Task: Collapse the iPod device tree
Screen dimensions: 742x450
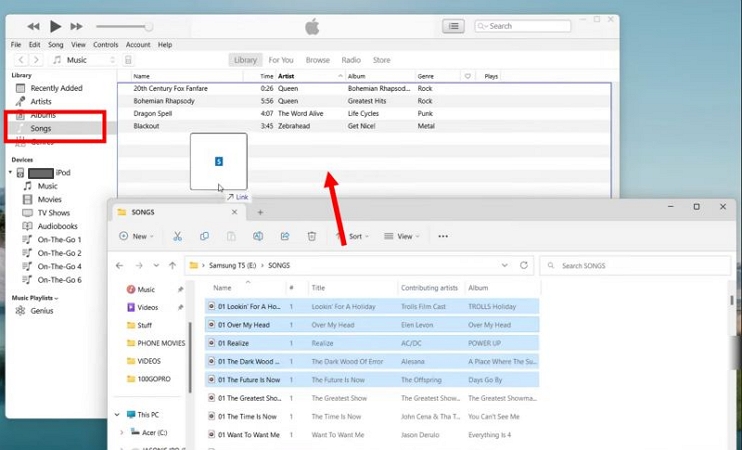Action: tap(10, 173)
